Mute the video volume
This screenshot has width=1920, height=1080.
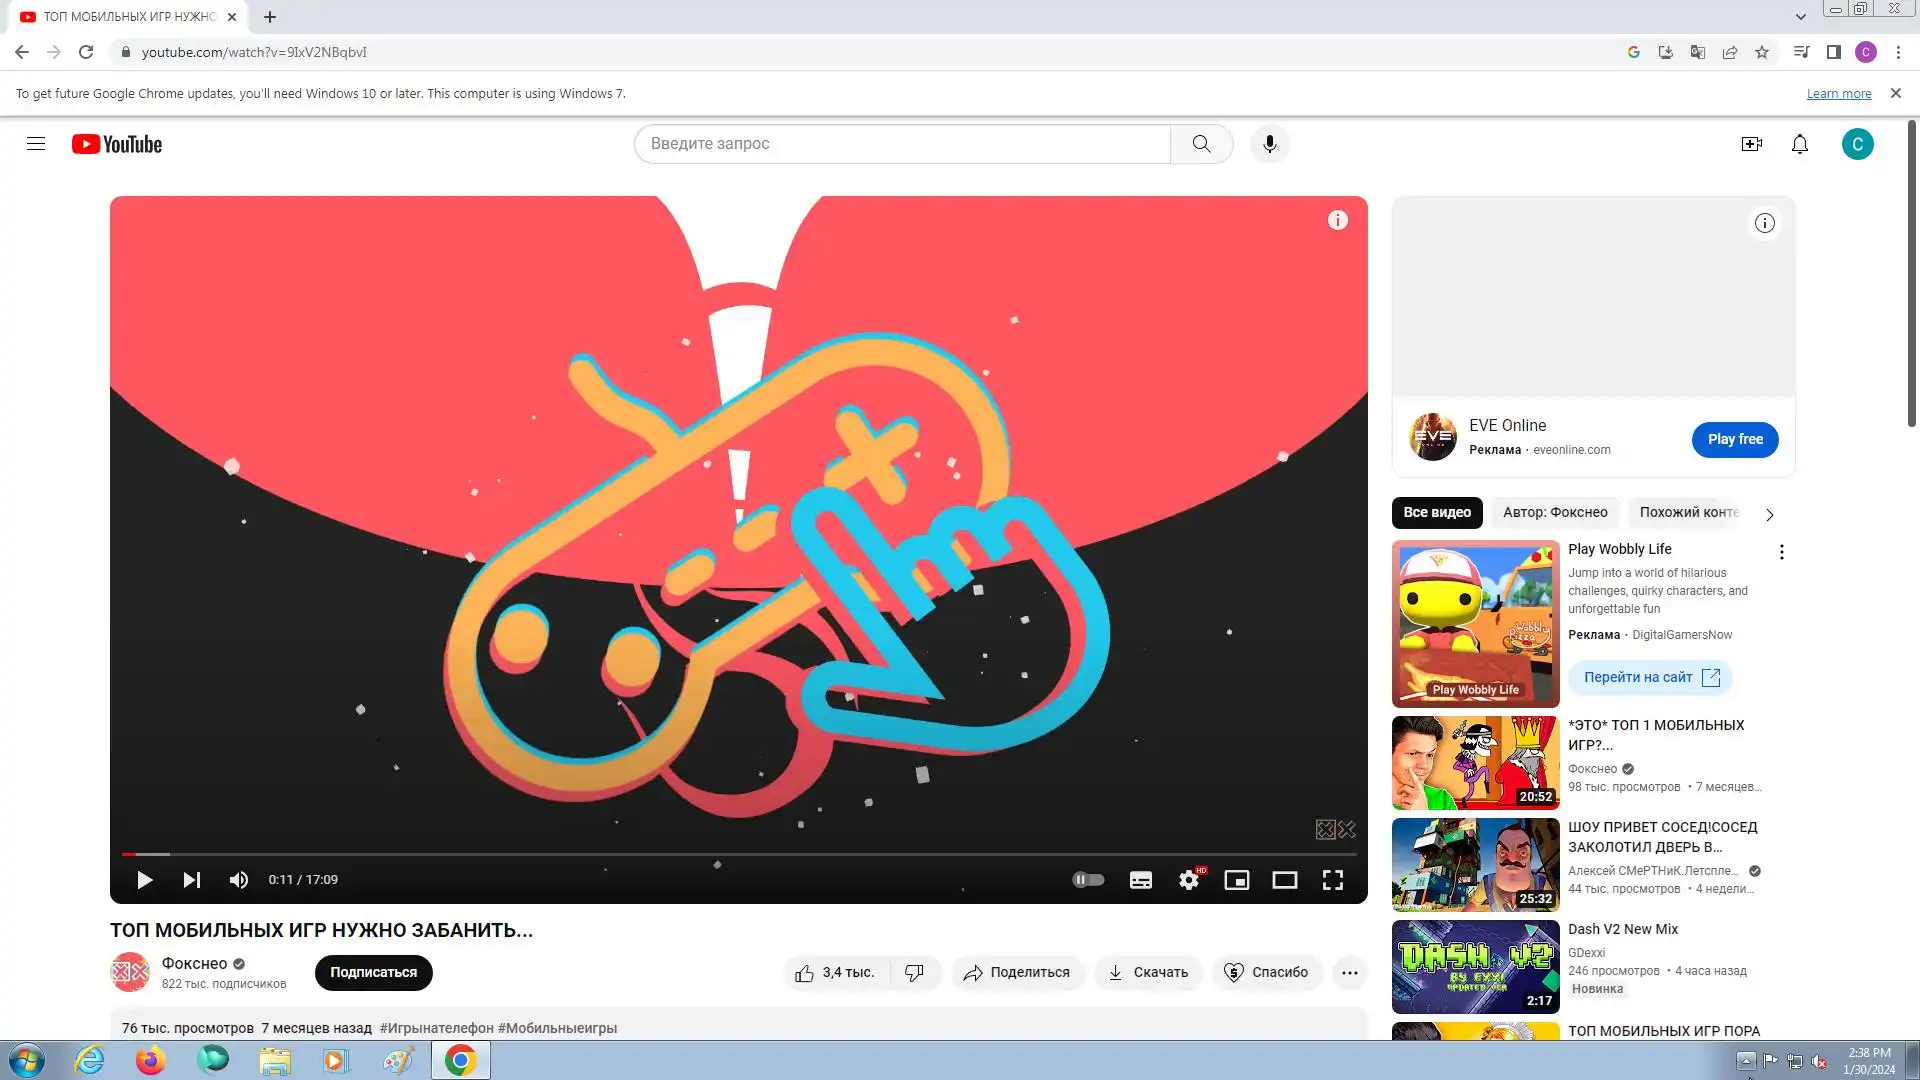coord(238,880)
